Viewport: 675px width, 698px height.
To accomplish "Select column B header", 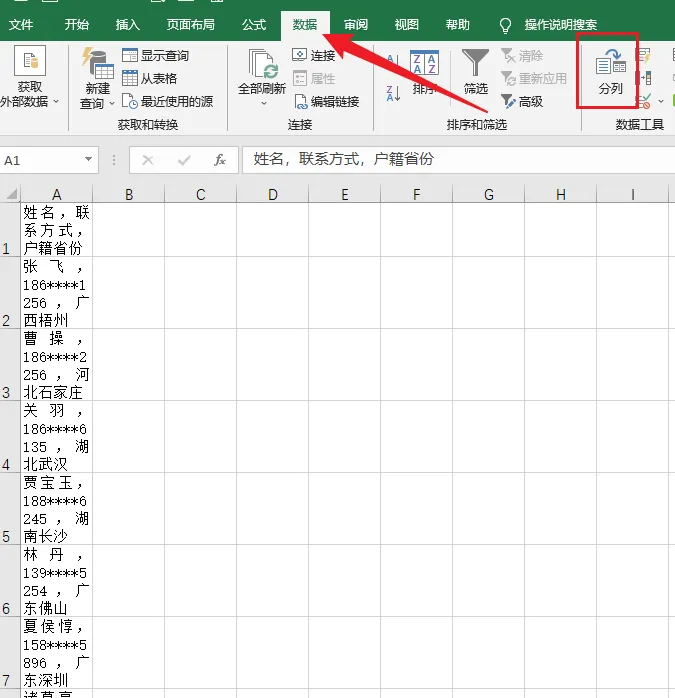I will (129, 194).
